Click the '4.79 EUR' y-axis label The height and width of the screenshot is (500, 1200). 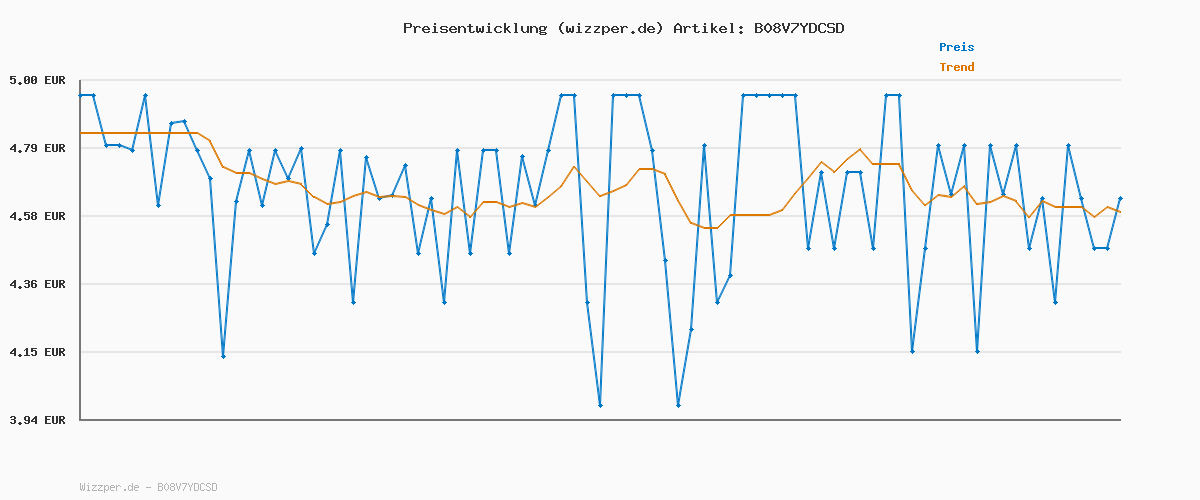(37, 148)
